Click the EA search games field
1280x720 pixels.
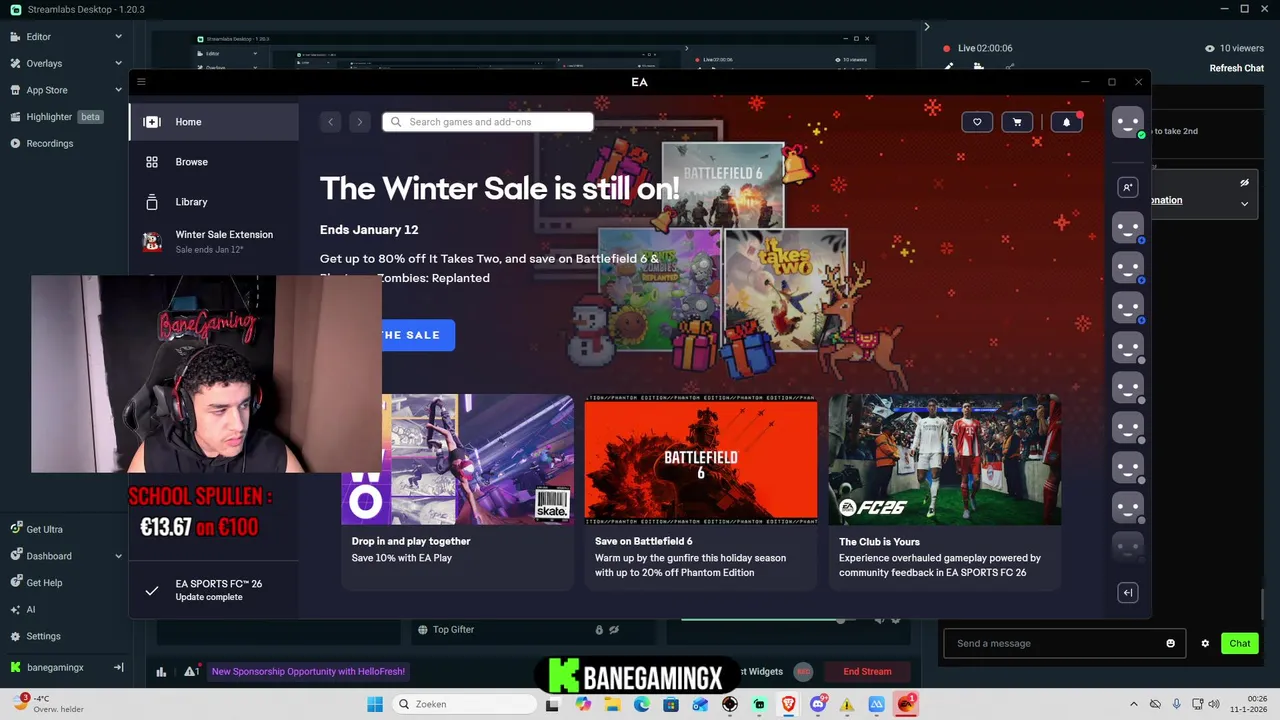point(488,122)
